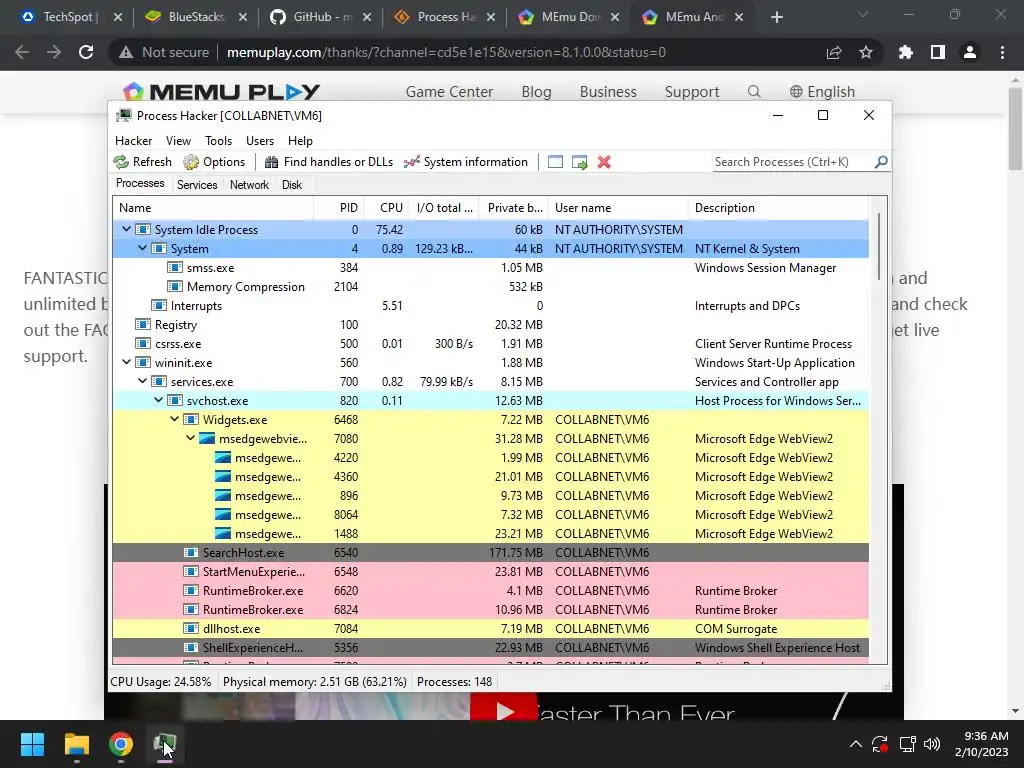This screenshot has width=1024, height=768.
Task: Bookmark this page with the star icon
Action: tap(866, 52)
